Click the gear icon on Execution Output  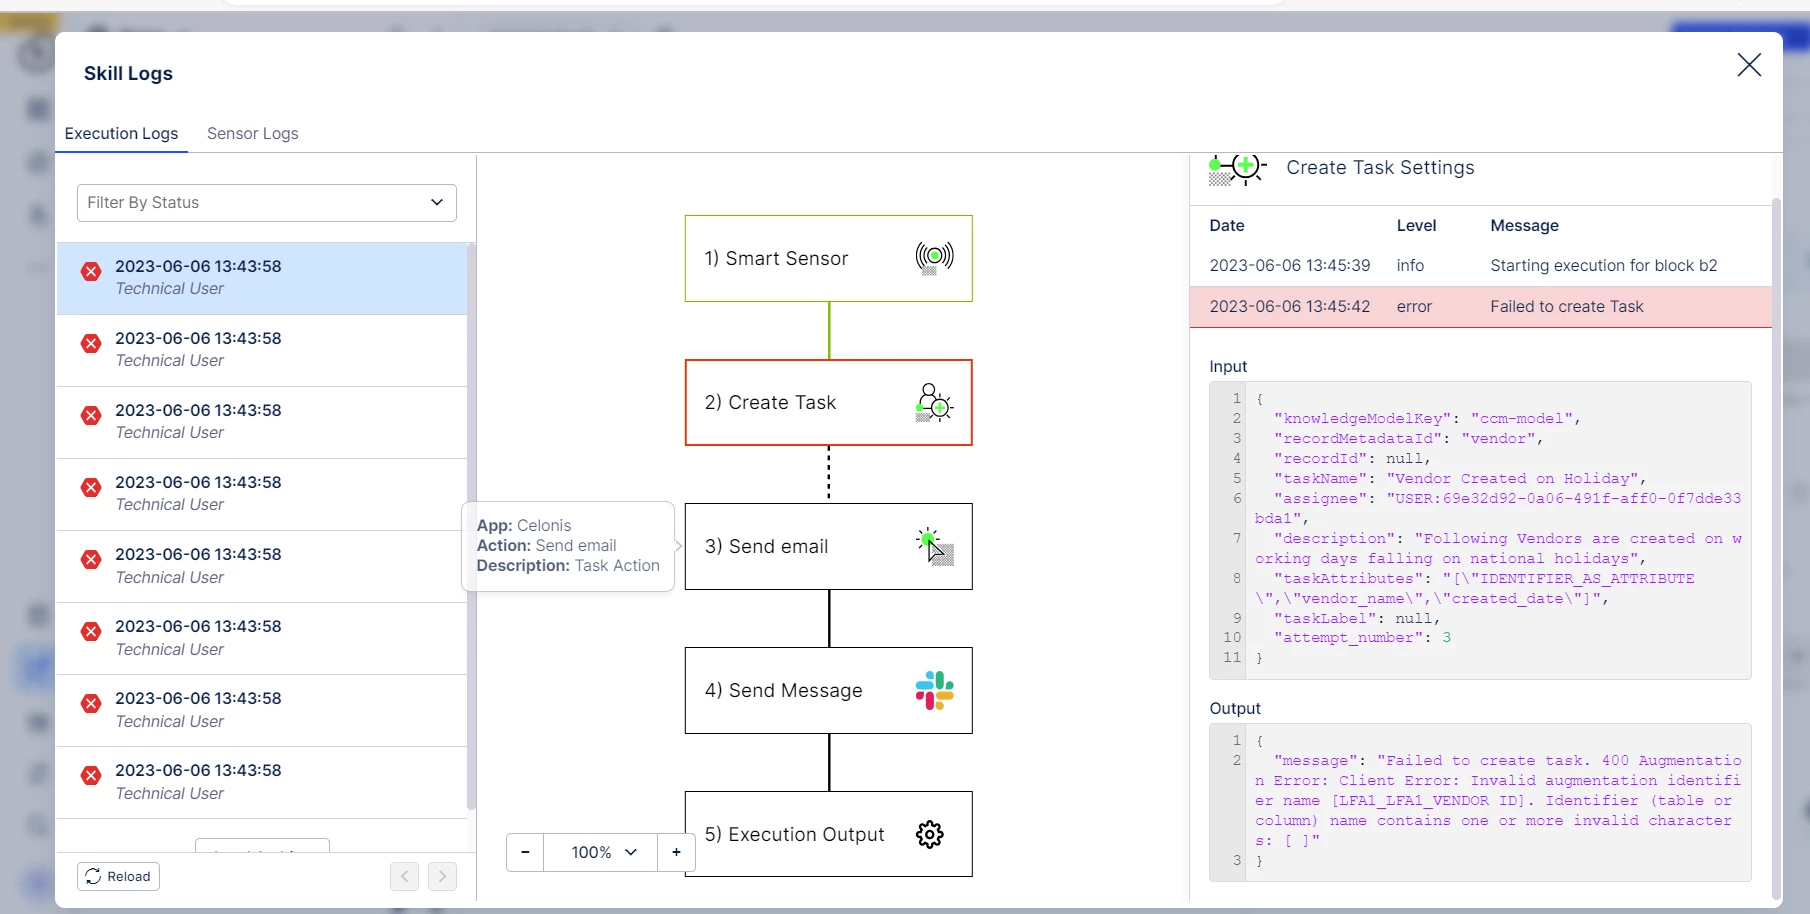click(930, 834)
